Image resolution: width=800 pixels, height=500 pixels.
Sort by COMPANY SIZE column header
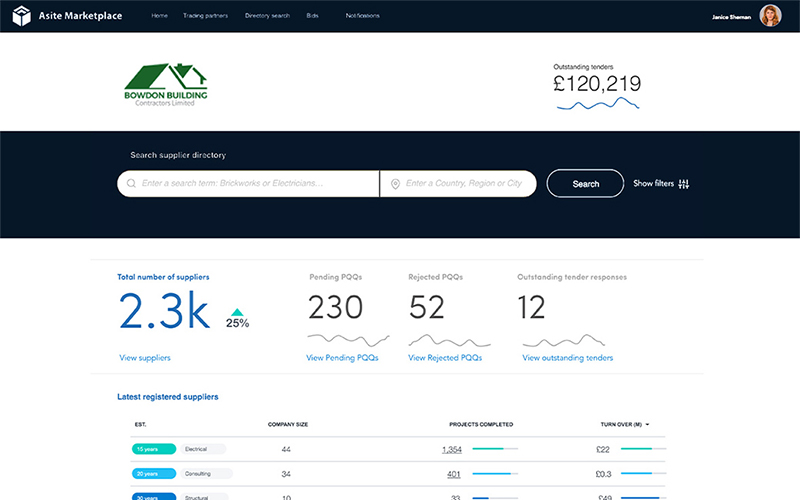(x=288, y=424)
